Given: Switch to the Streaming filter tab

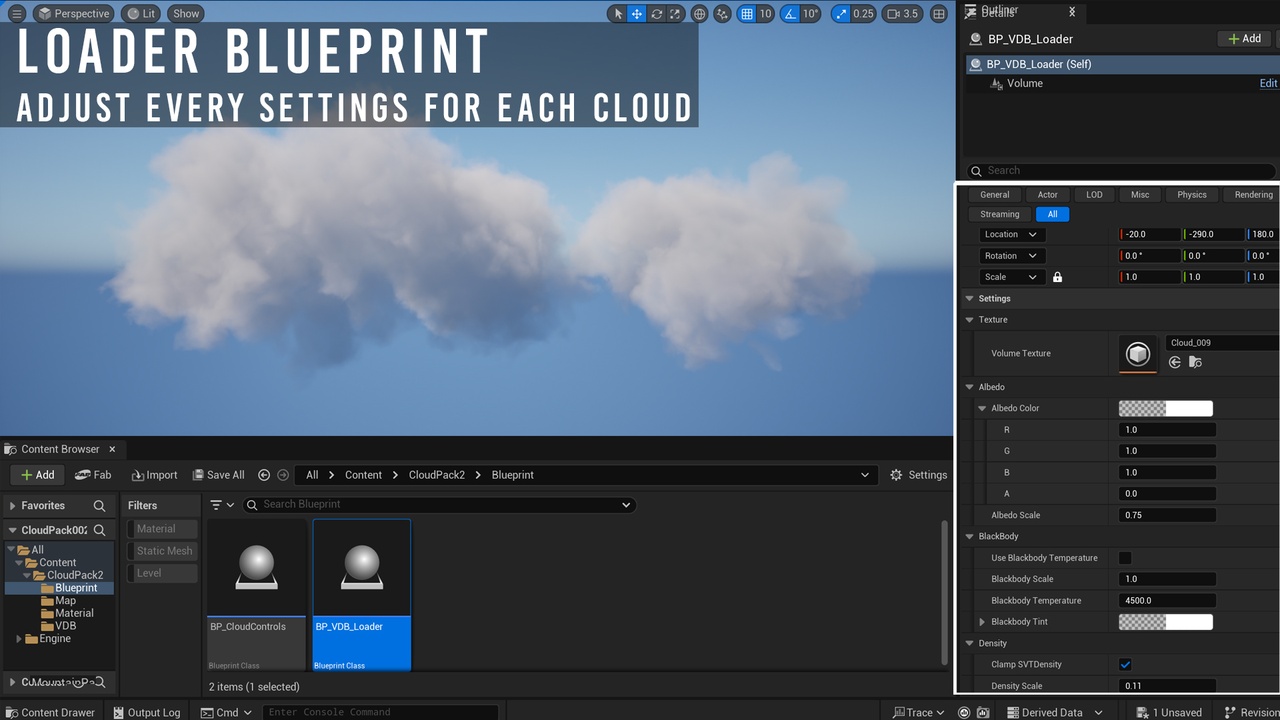Looking at the screenshot, I should tap(1000, 214).
